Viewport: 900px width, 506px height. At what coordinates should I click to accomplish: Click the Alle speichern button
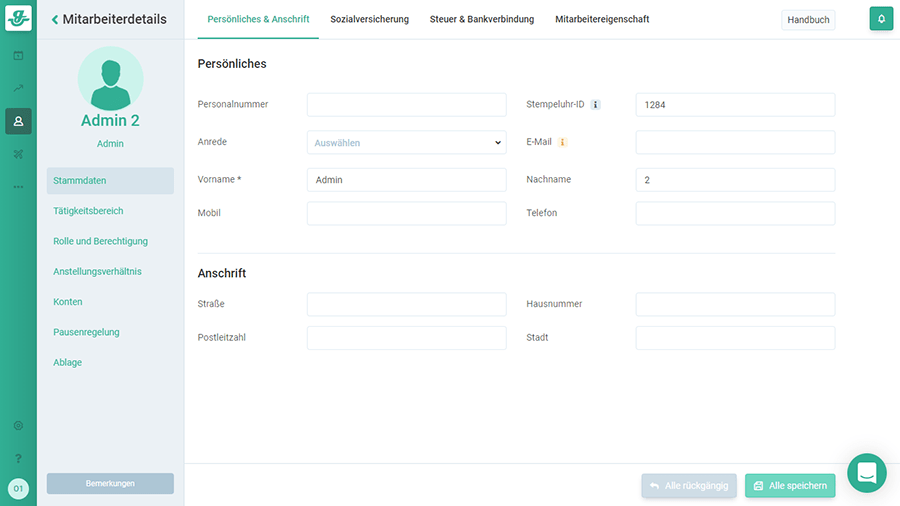[789, 486]
